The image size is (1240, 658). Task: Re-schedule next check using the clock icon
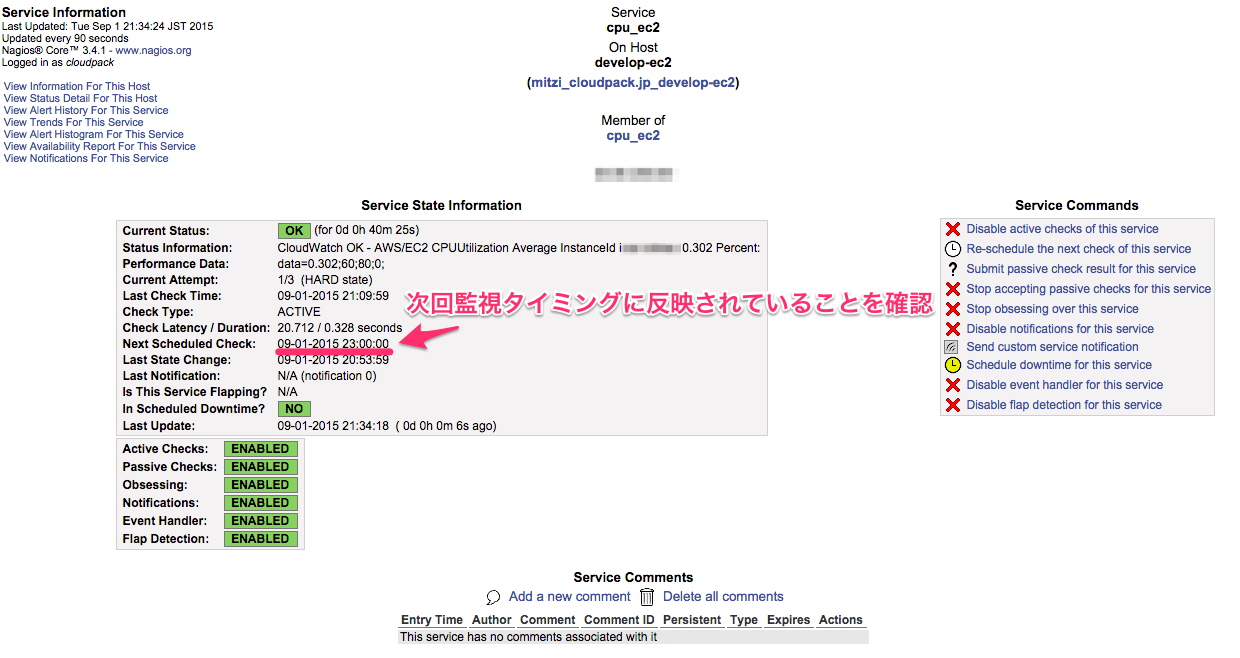click(x=952, y=248)
